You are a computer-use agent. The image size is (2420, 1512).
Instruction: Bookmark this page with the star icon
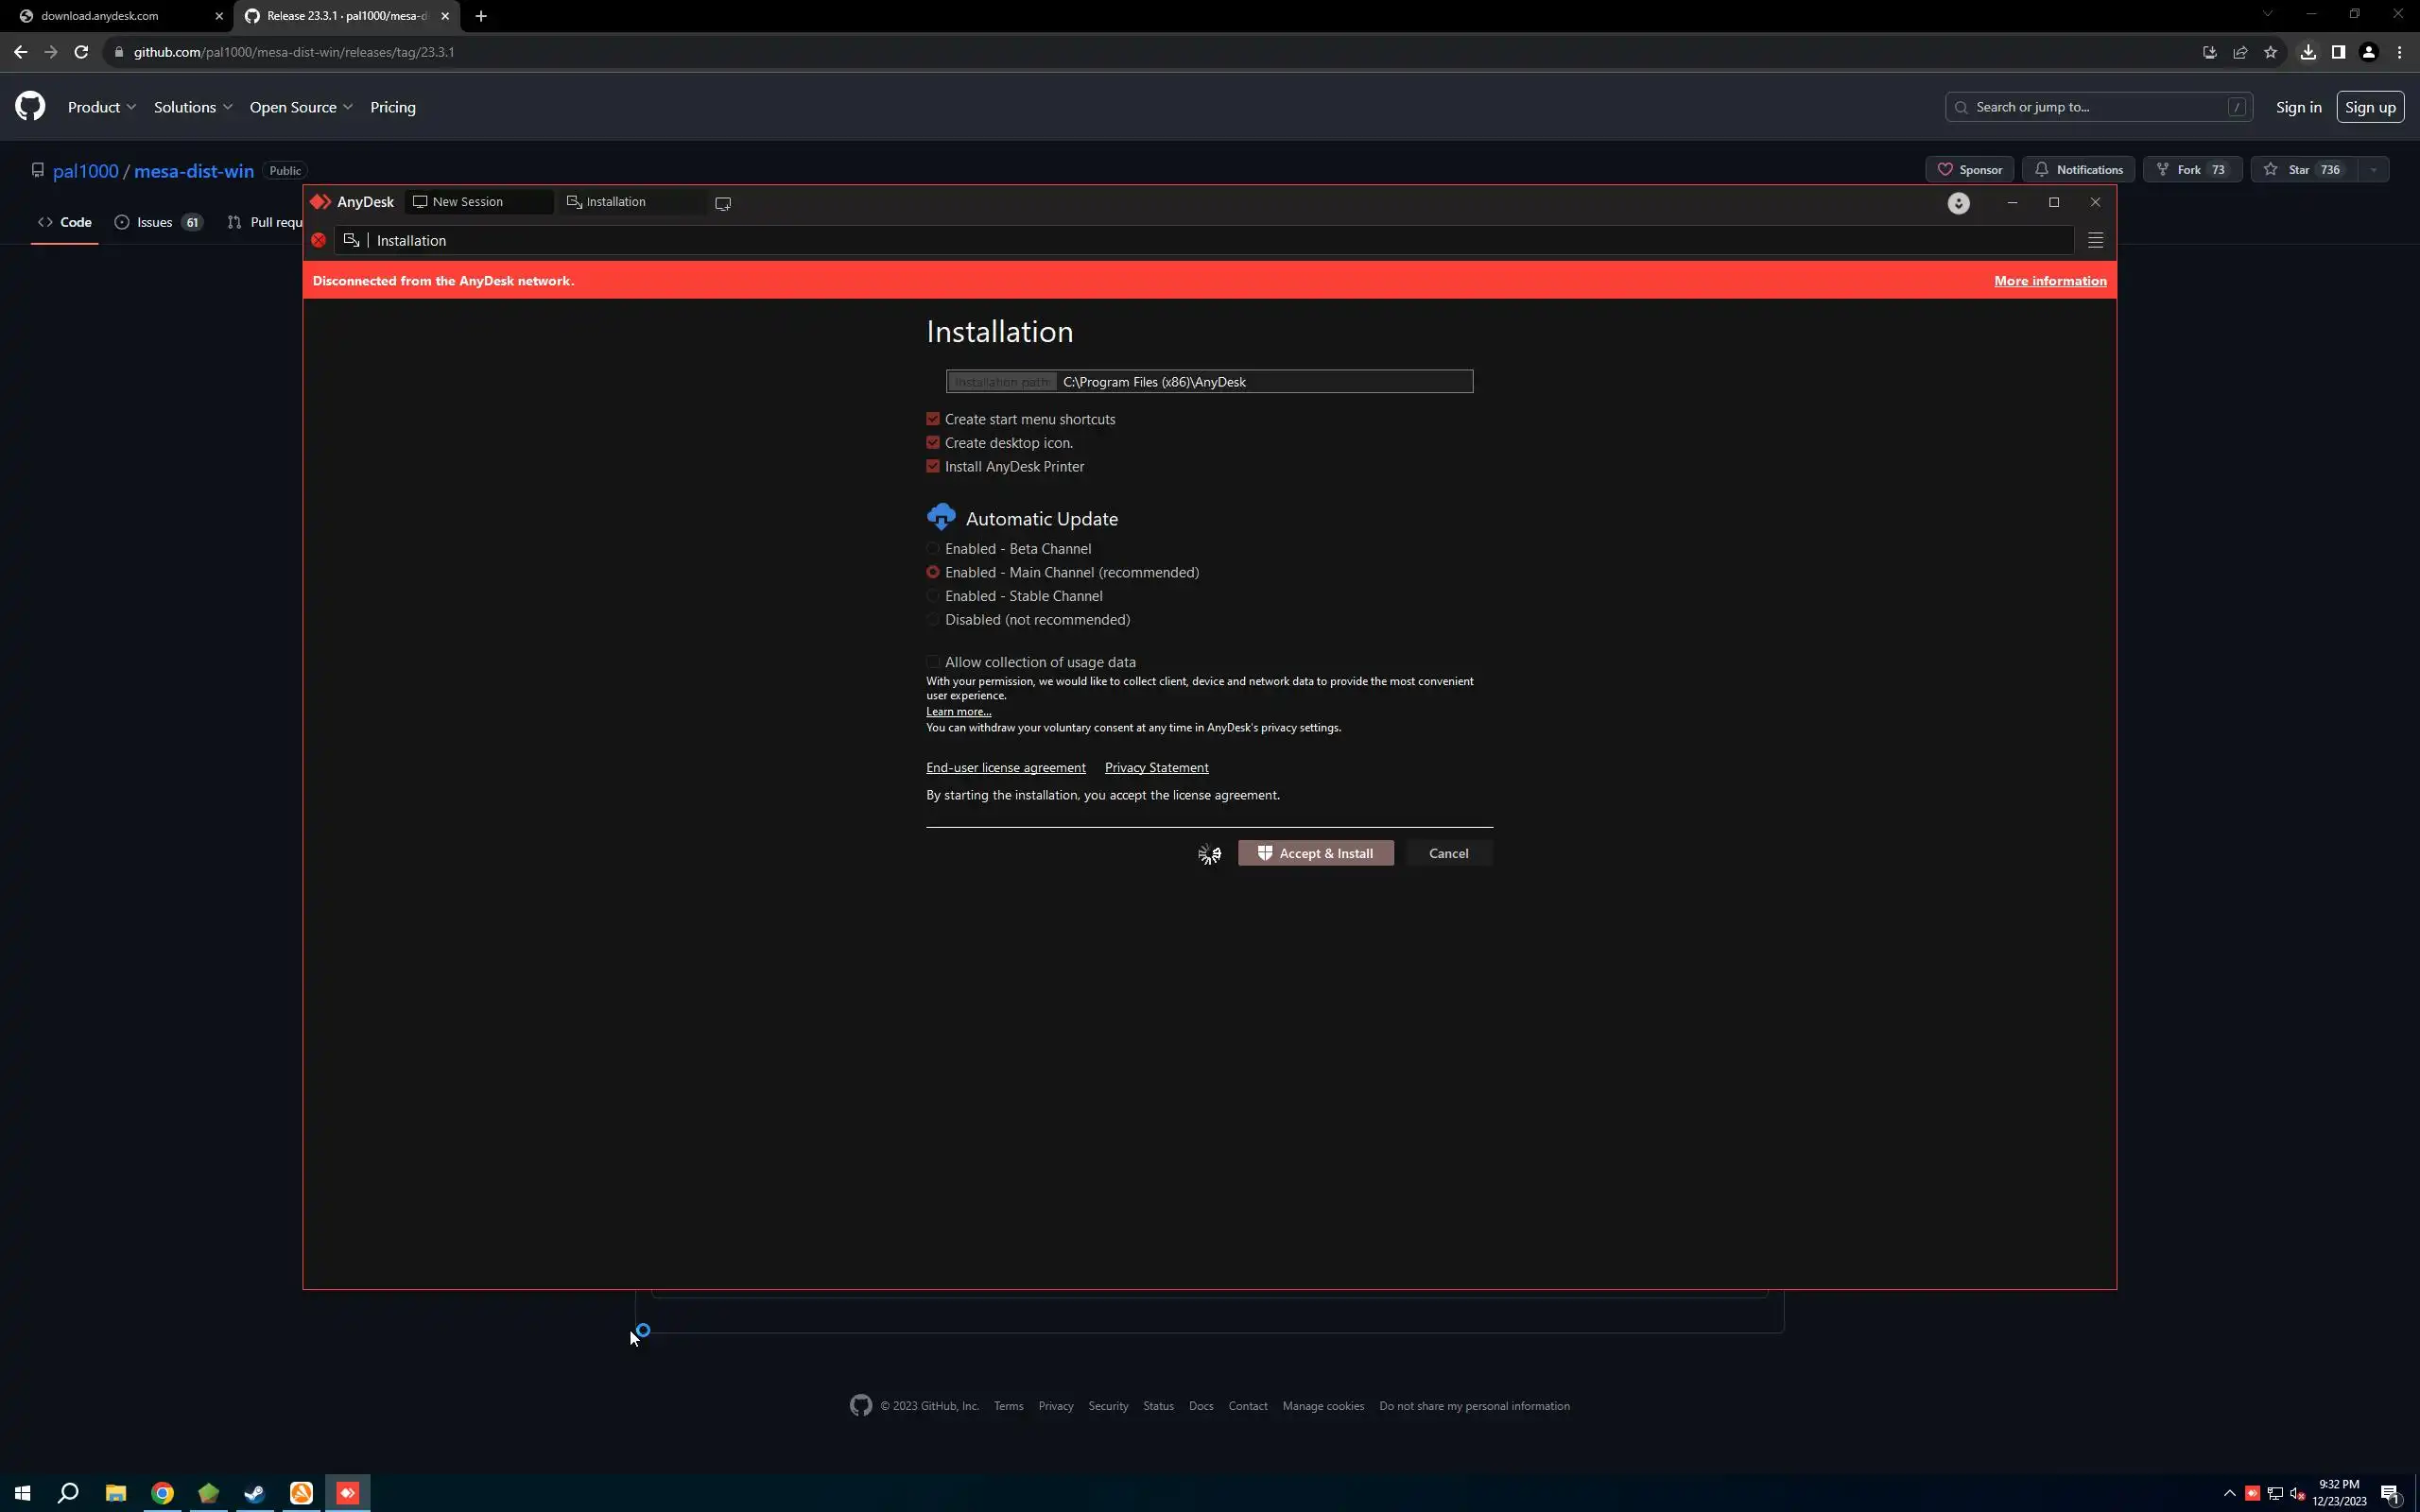coord(2270,52)
